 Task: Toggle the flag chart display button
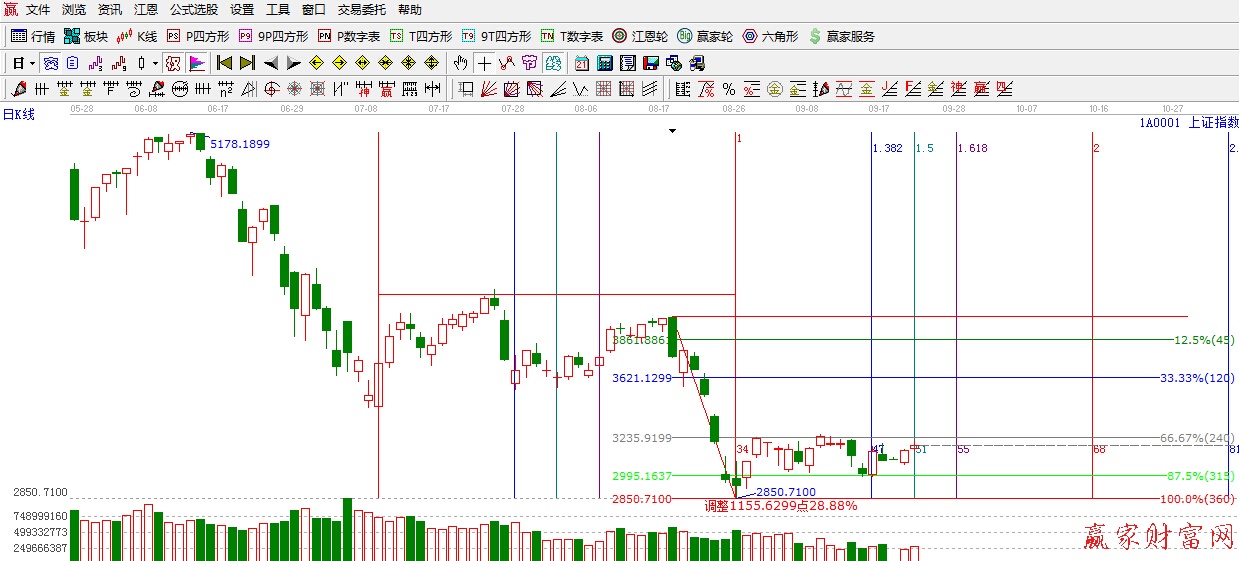click(197, 63)
